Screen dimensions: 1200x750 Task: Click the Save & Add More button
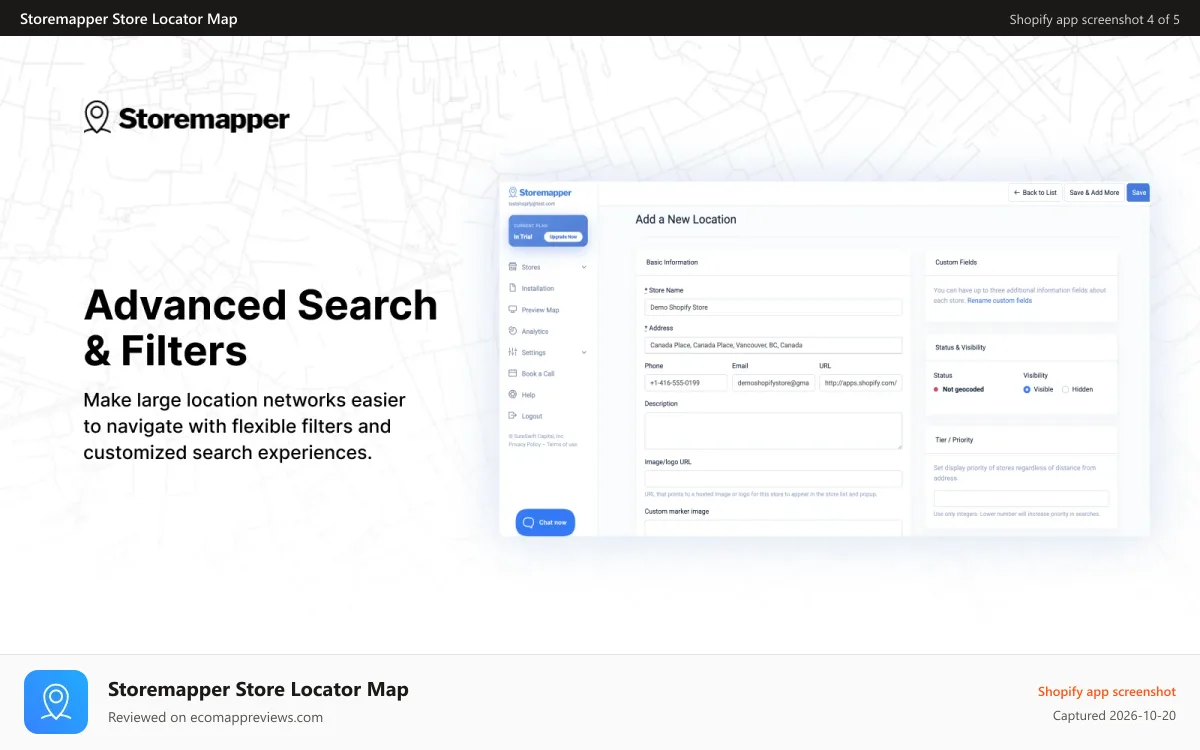pos(1094,192)
